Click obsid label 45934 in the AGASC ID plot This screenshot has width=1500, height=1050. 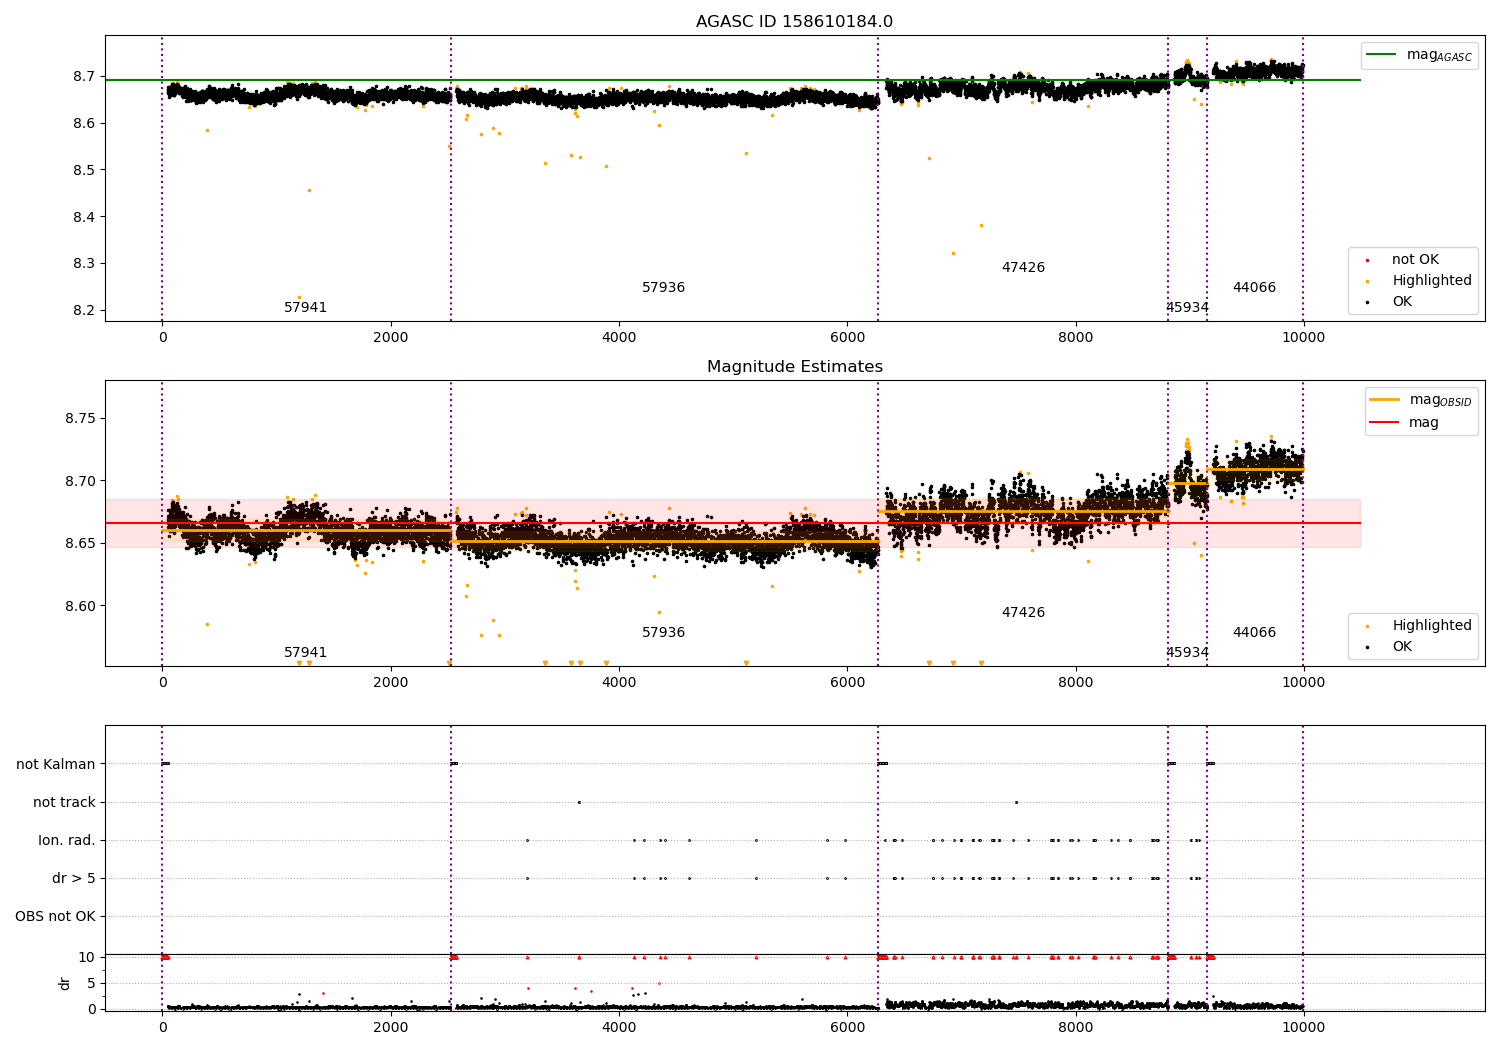point(1187,308)
